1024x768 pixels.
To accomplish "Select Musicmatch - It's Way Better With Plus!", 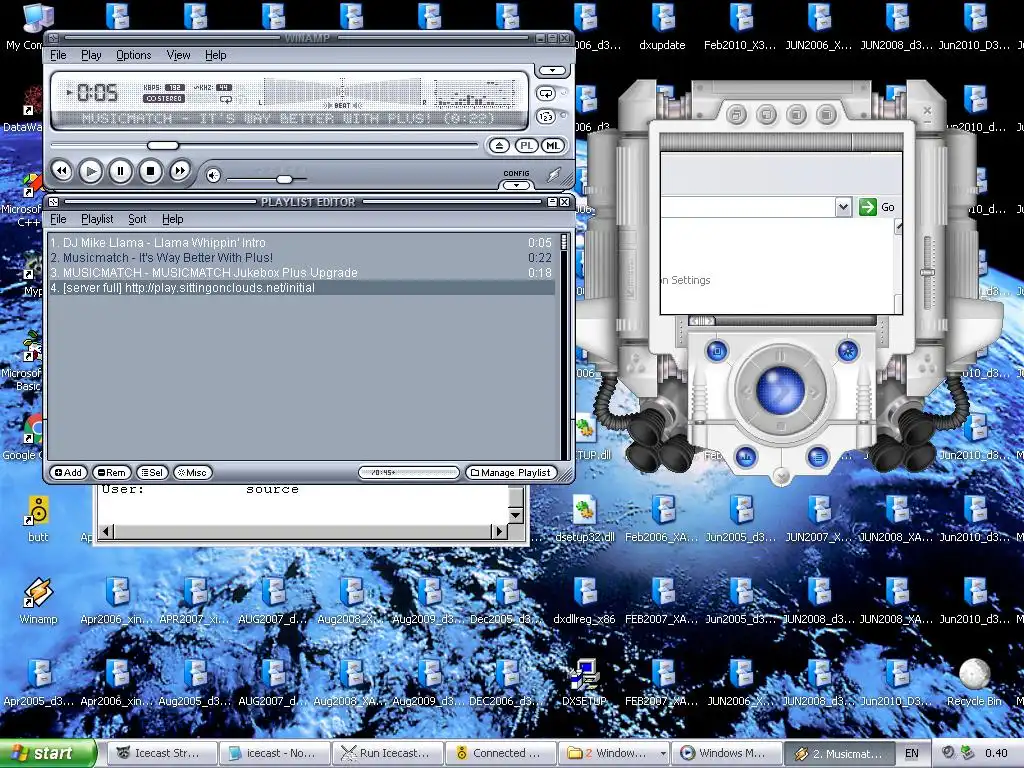I will coord(302,257).
